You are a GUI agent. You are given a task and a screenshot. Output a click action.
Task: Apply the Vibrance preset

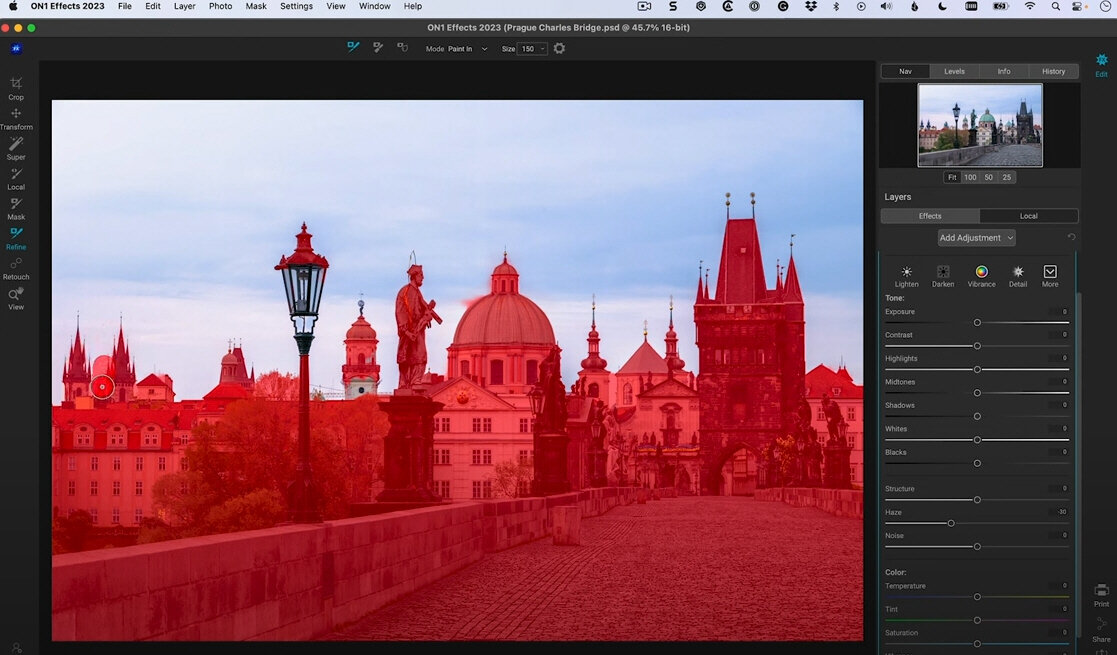981,275
